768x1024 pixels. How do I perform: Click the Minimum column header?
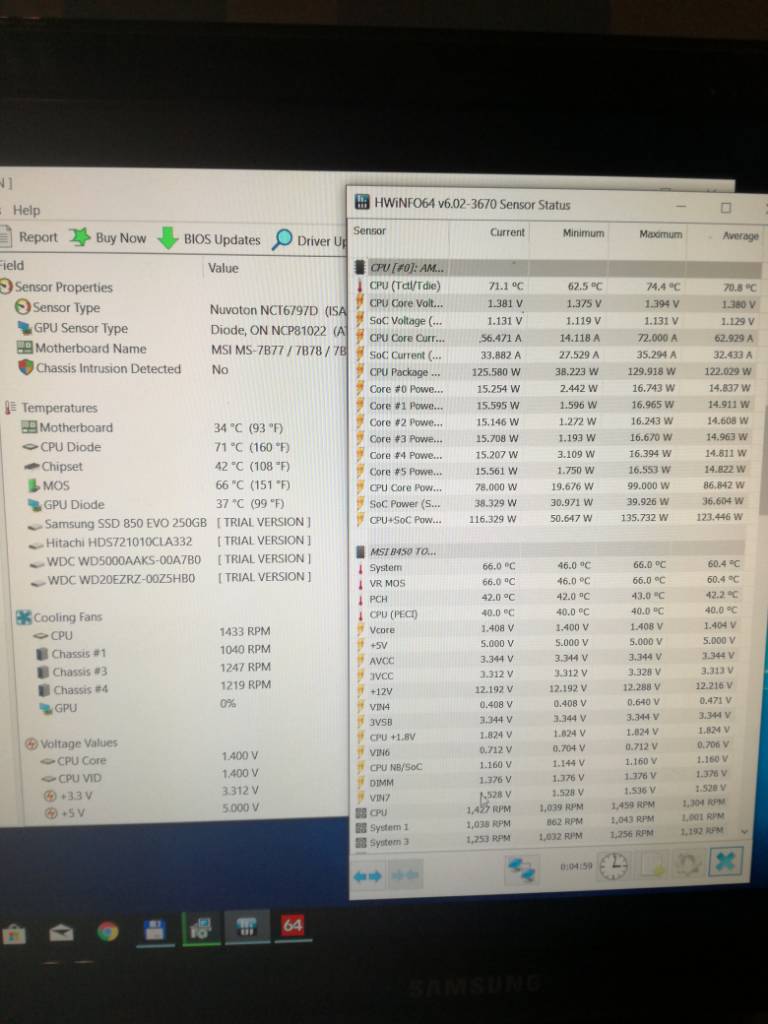[583, 233]
